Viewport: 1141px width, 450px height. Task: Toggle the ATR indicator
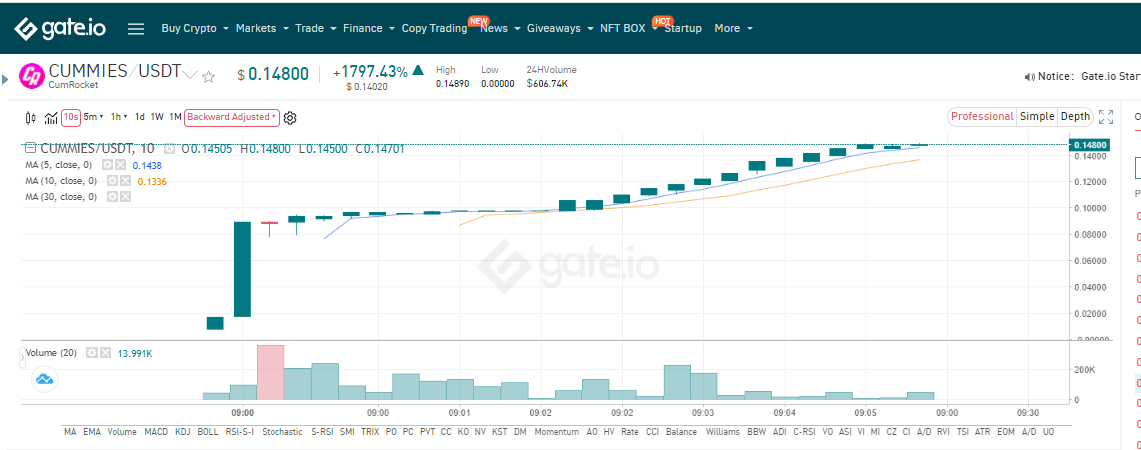click(982, 432)
